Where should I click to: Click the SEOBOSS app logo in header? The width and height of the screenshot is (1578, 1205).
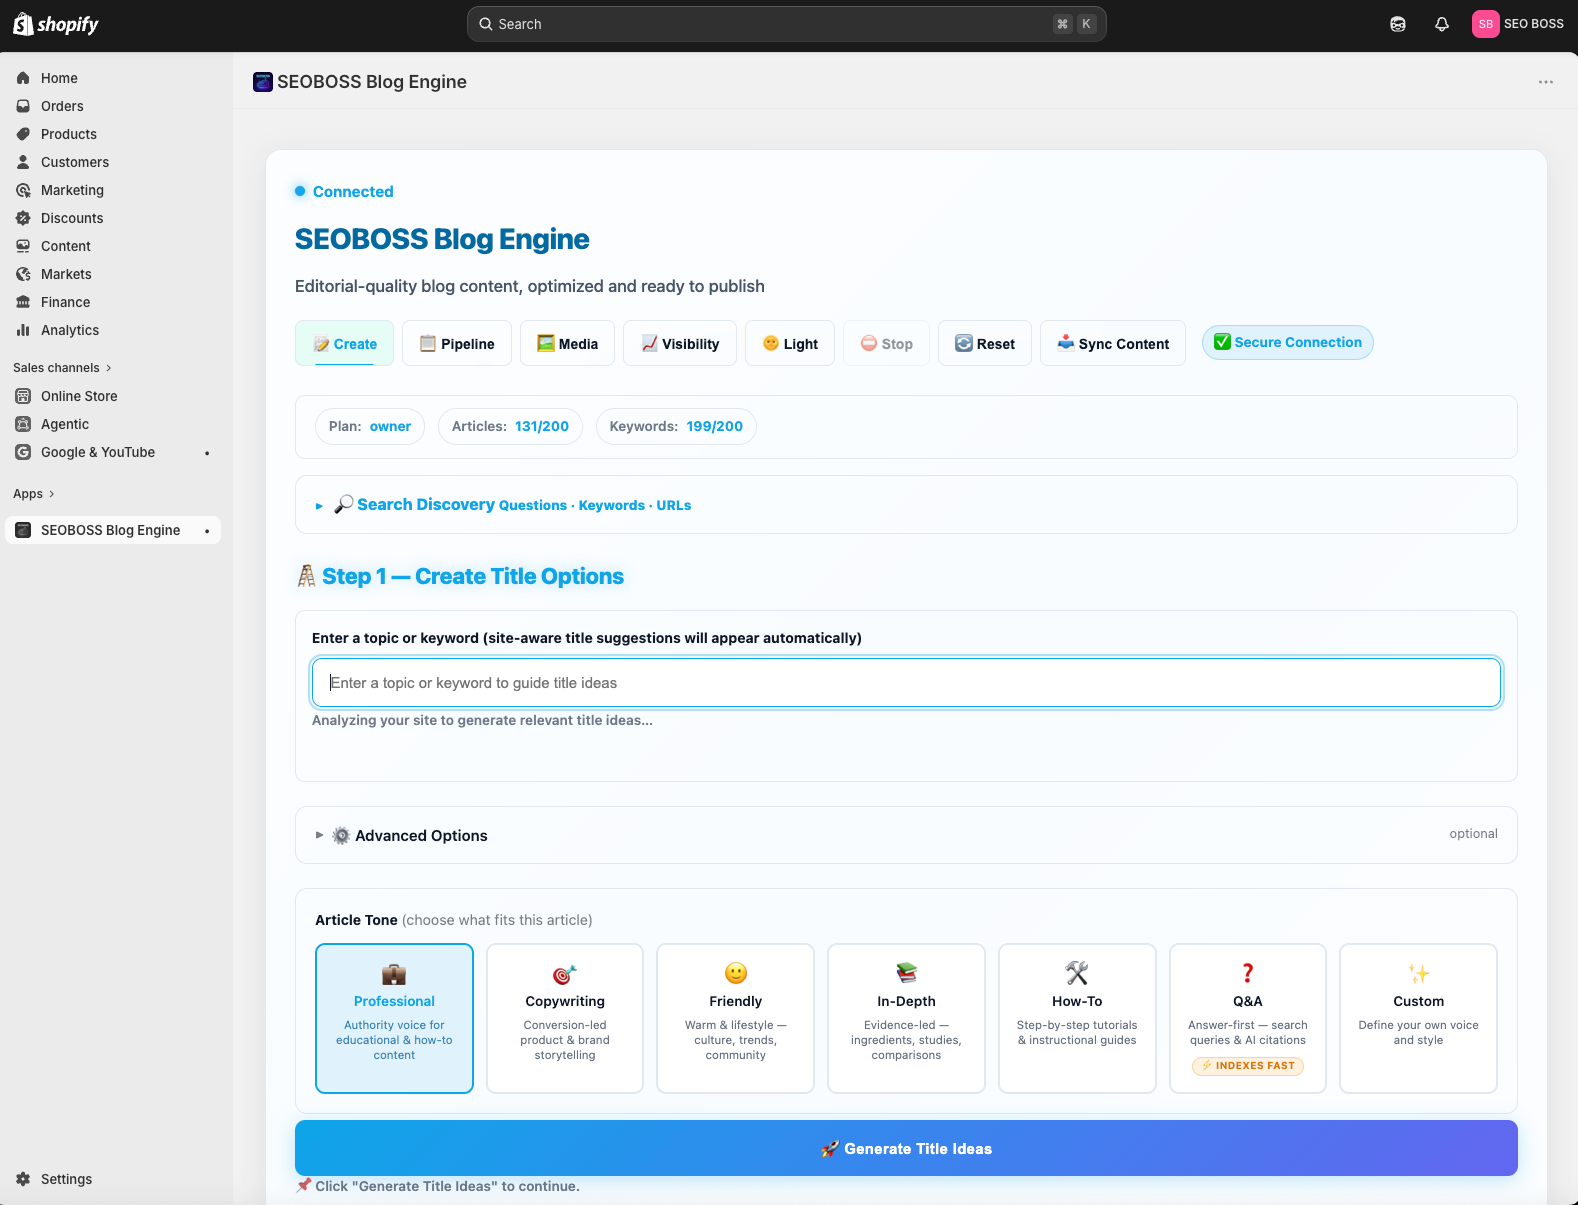[x=263, y=82]
